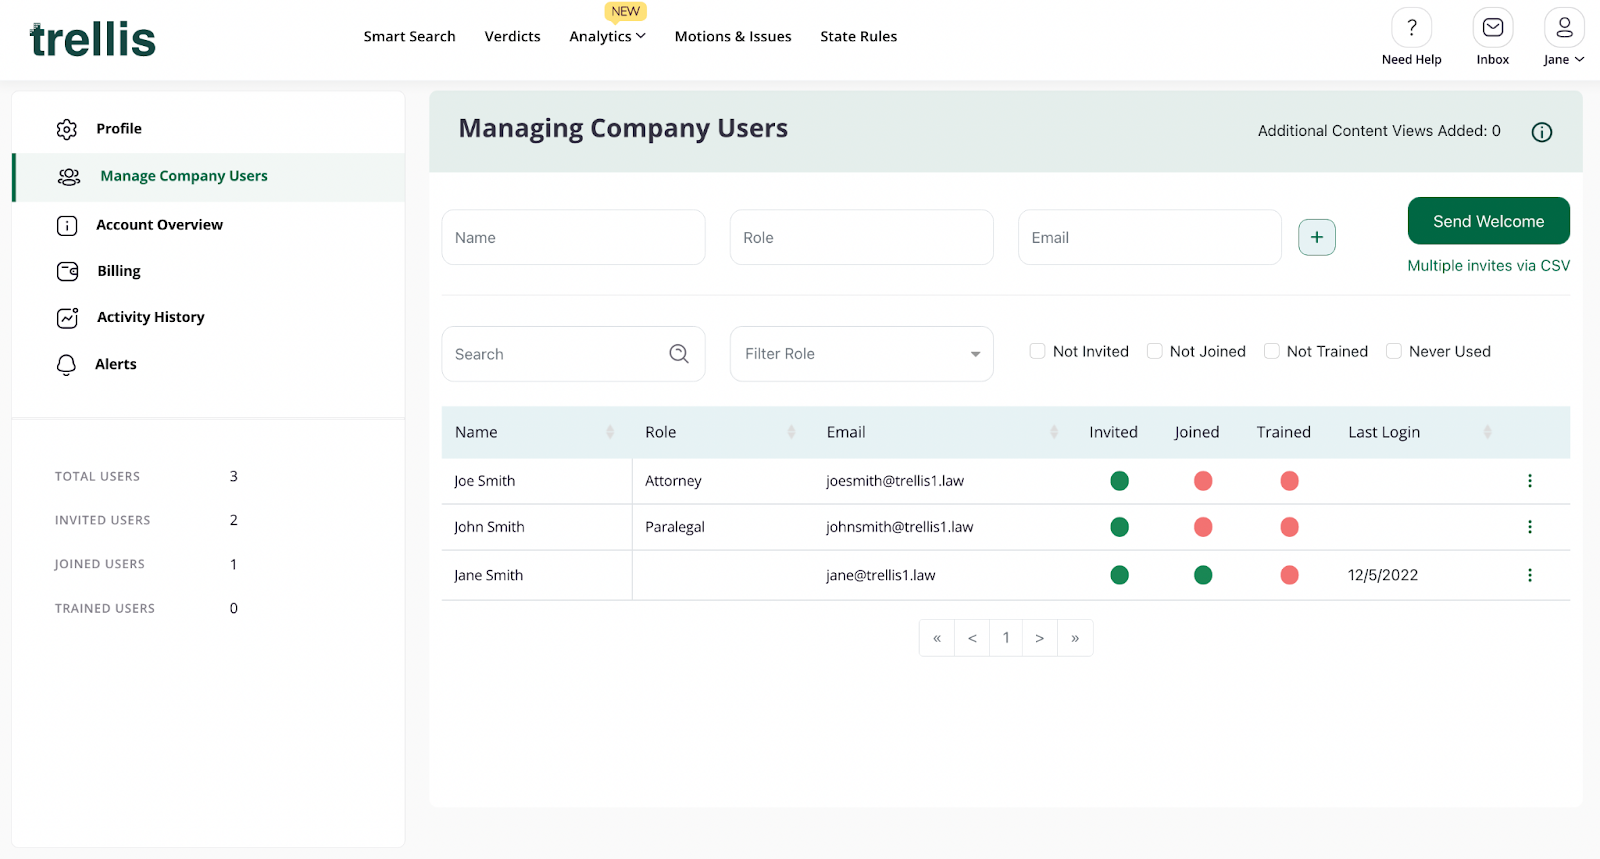1600x859 pixels.
Task: Expand the Jane account chevron
Action: 1579,60
